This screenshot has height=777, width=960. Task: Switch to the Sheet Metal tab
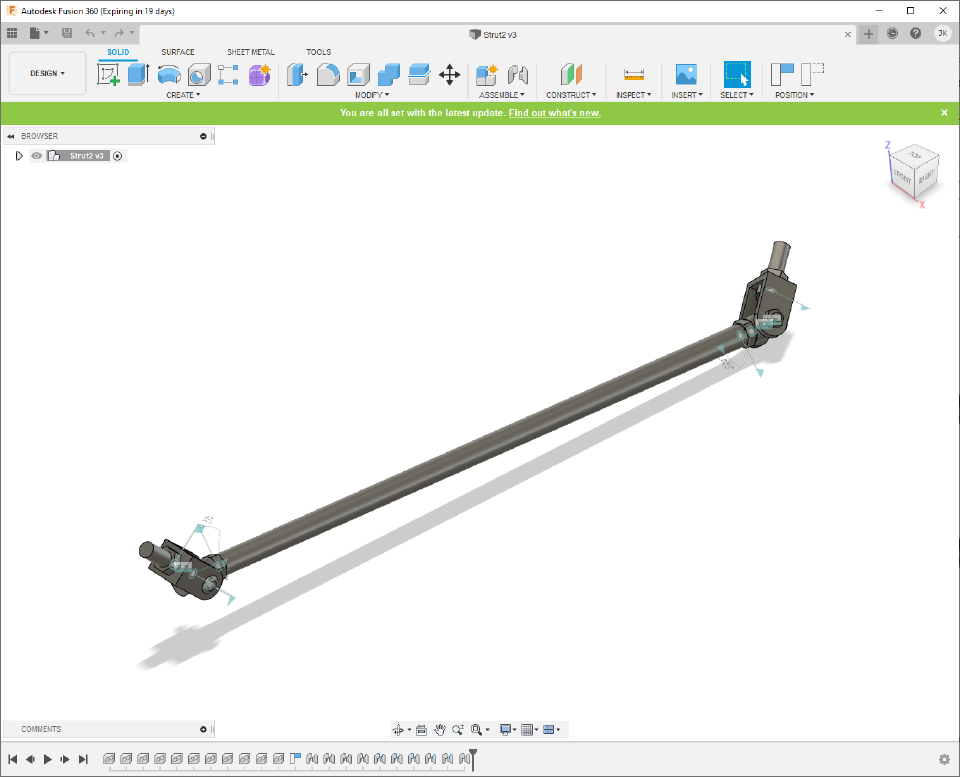250,52
